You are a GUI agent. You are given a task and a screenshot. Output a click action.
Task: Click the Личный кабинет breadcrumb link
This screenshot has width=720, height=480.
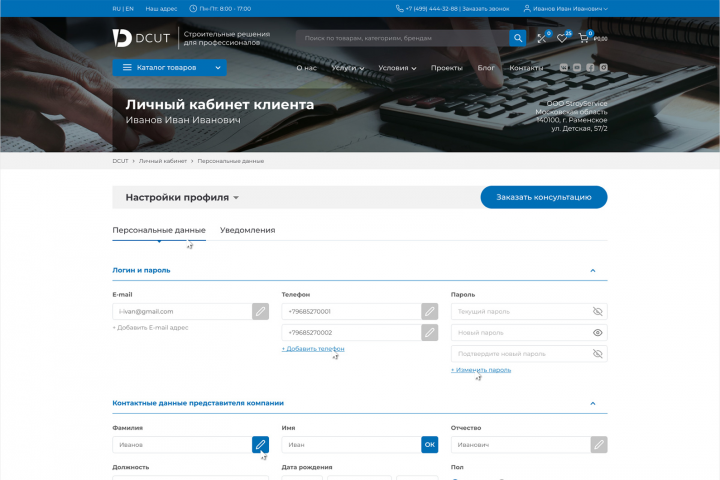(x=163, y=161)
